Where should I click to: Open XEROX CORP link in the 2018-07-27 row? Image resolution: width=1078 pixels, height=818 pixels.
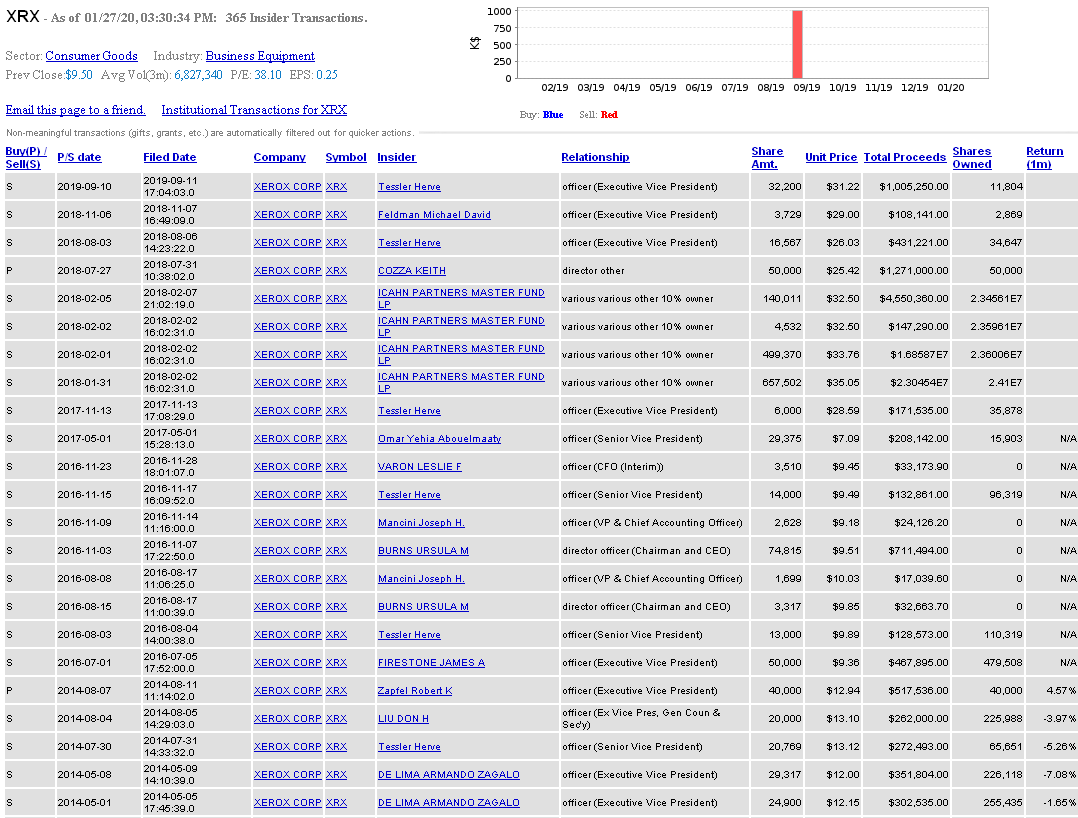pos(287,271)
